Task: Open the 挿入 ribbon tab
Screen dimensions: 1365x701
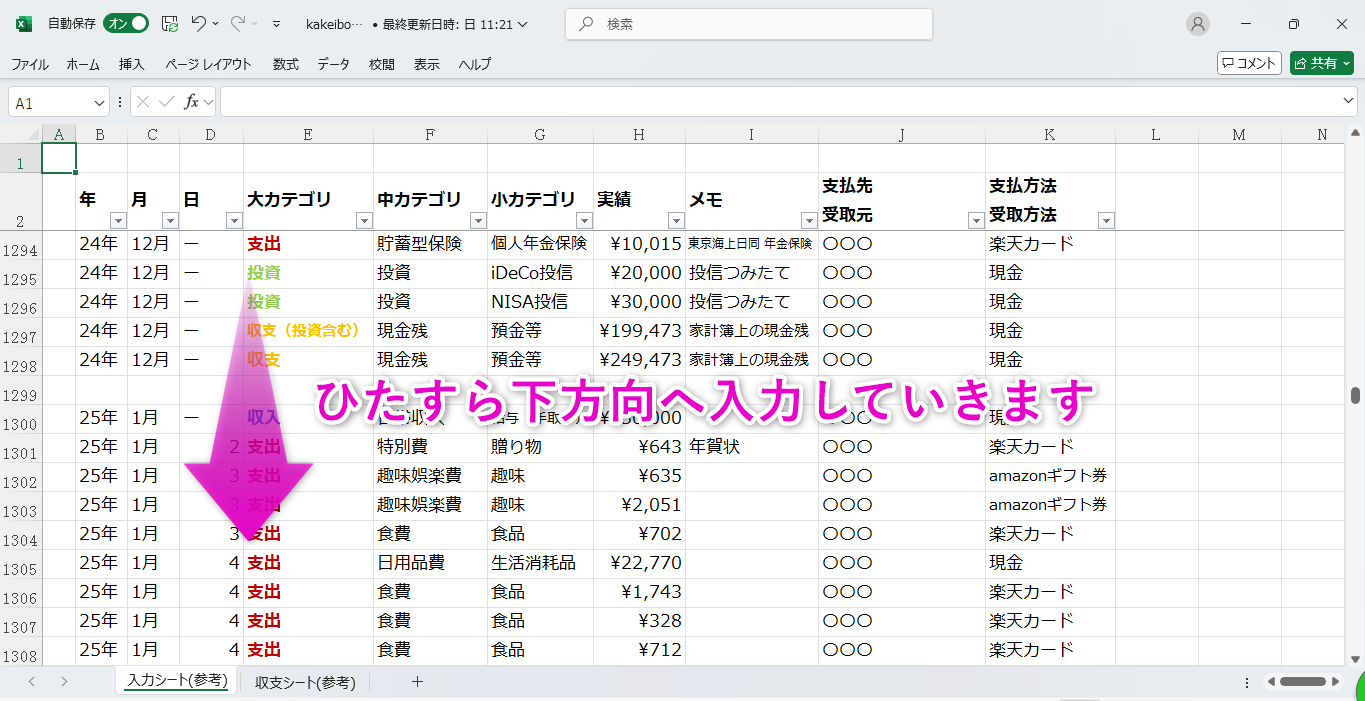Action: pyautogui.click(x=132, y=64)
